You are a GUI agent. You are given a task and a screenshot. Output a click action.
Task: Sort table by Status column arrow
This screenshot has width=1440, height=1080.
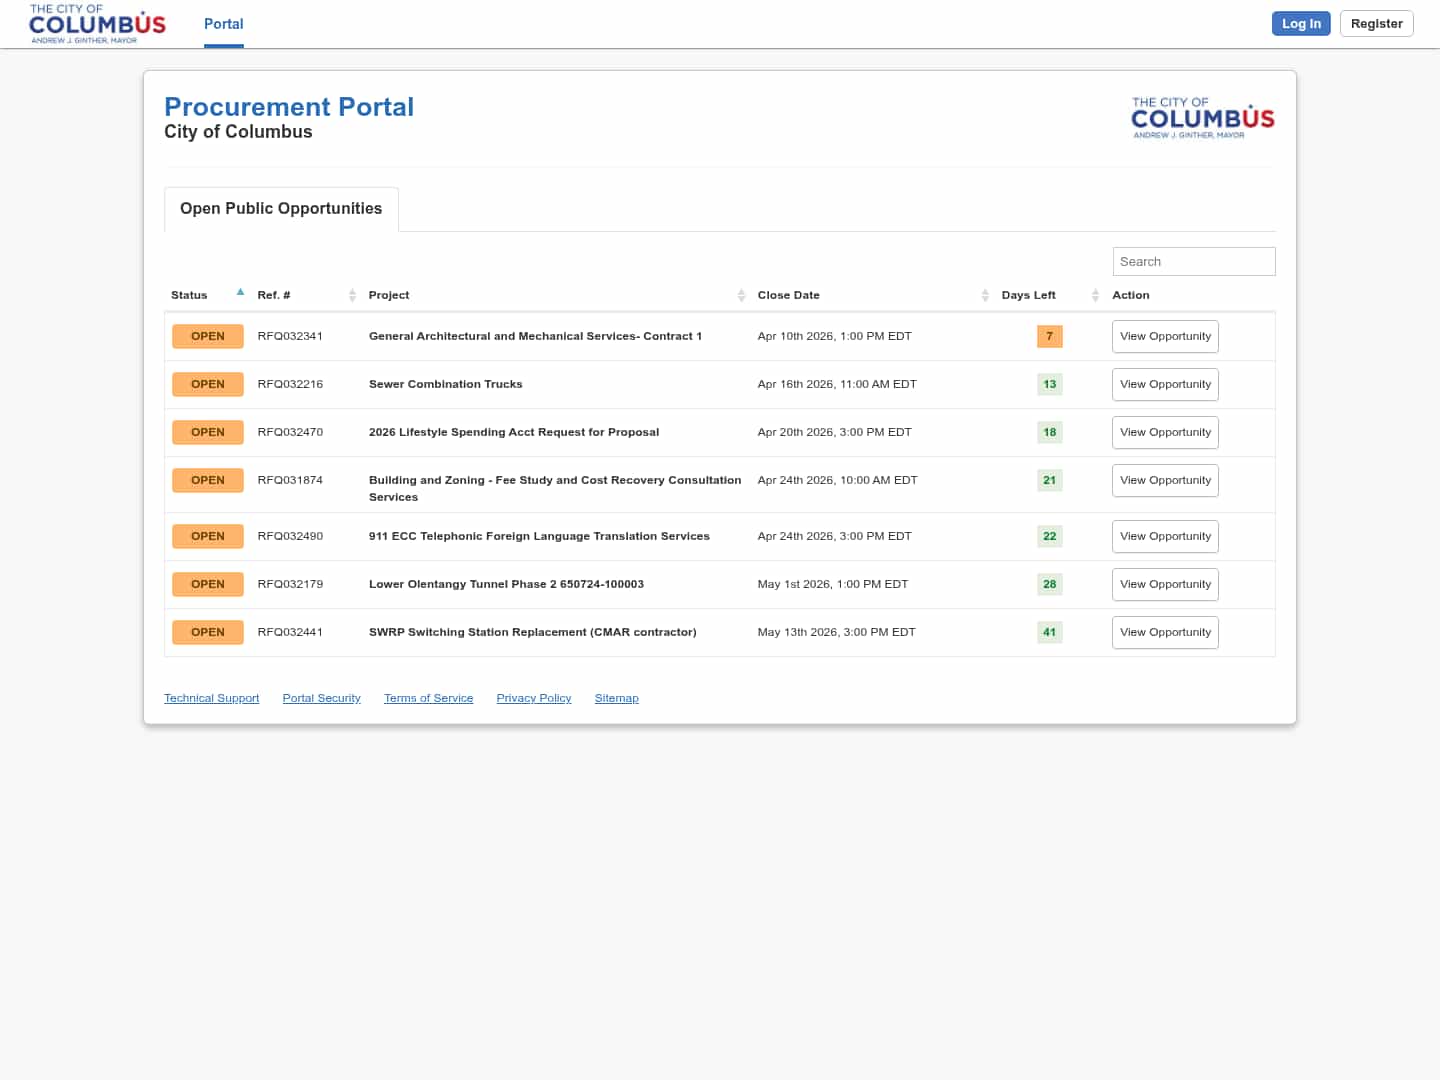coord(240,292)
